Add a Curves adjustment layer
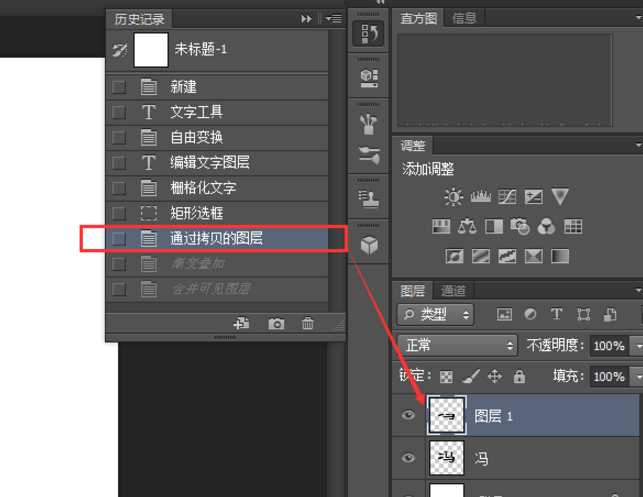 507,197
